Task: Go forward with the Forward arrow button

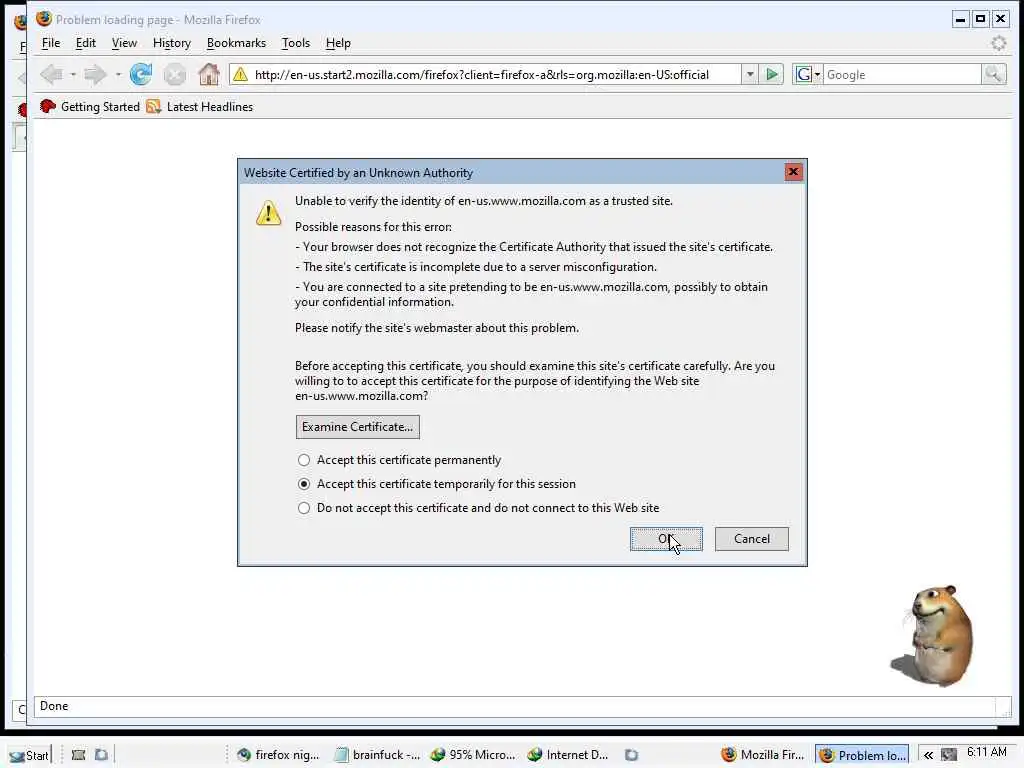Action: pos(95,74)
